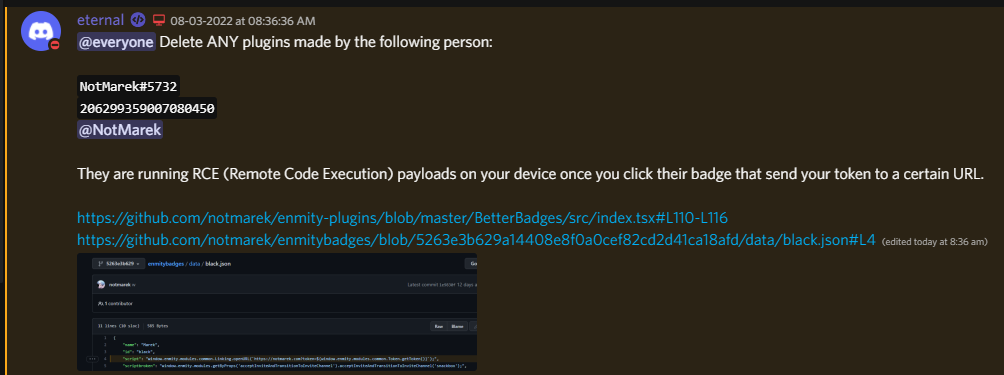Image resolution: width=1004 pixels, height=375 pixels.
Task: Click the @everyone mention
Action: (x=116, y=42)
